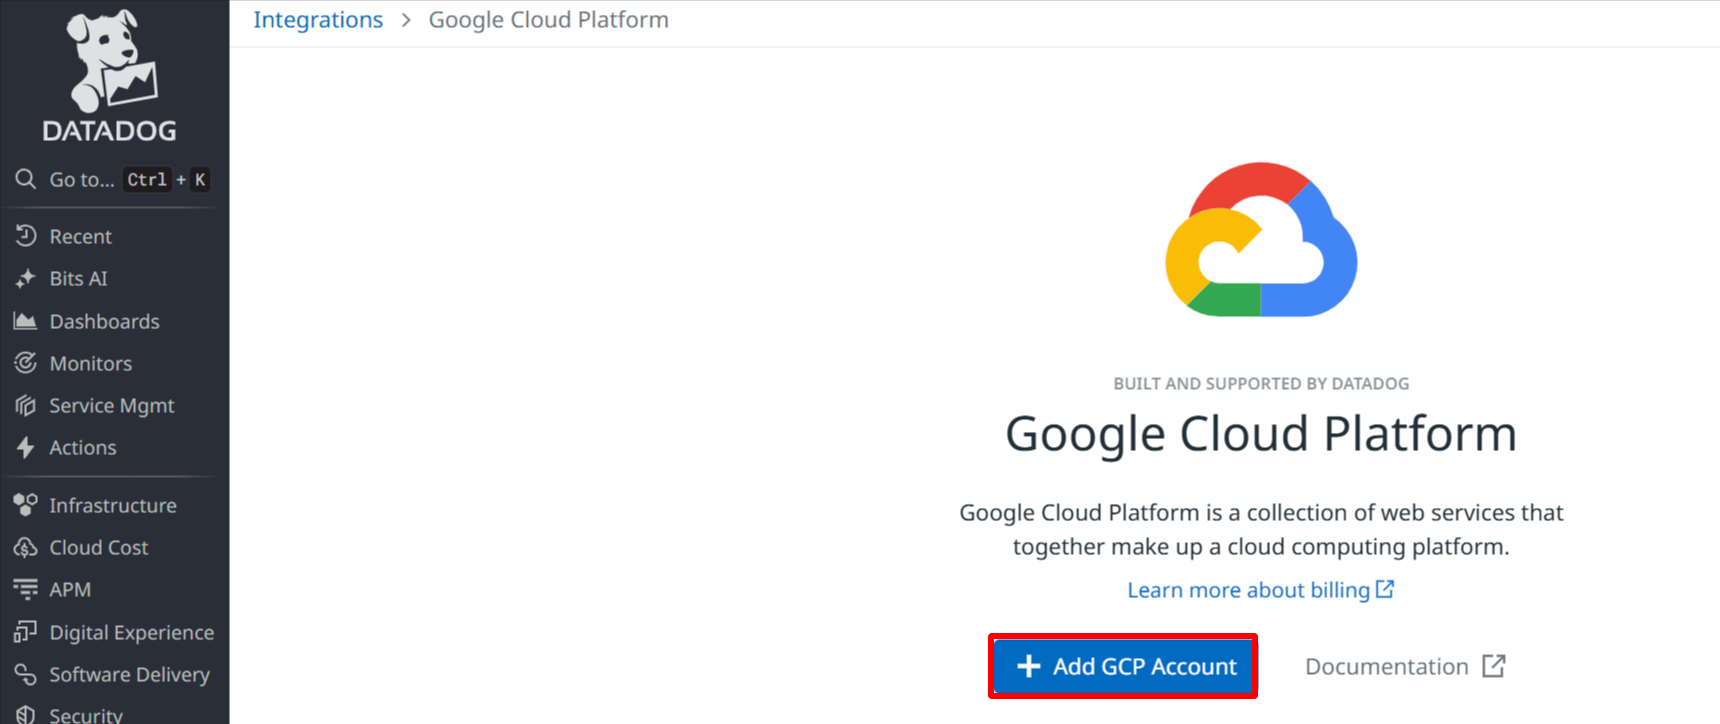Click the Dashboards chart icon
Screen dimensions: 1720x724
click(26, 321)
